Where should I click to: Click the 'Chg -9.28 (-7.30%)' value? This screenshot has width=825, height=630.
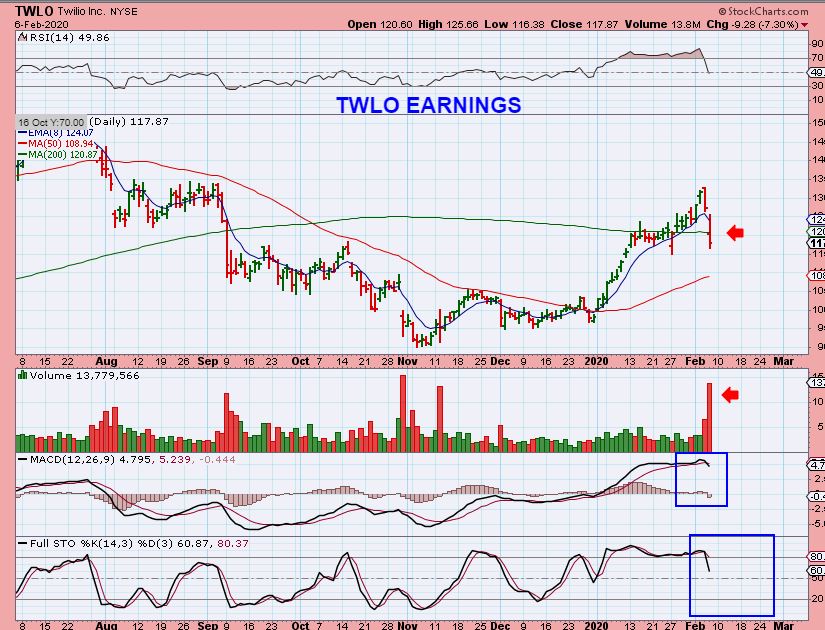tap(752, 24)
